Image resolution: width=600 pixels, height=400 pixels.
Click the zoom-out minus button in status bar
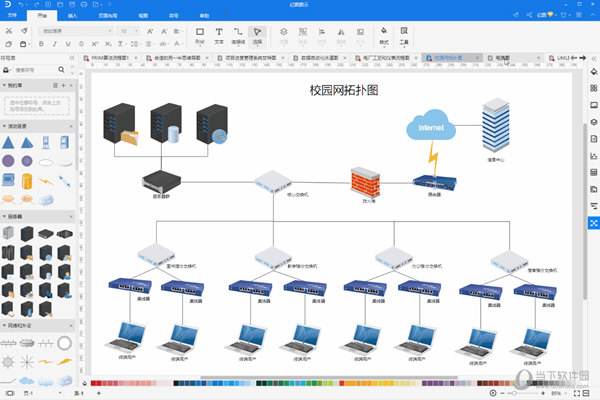(x=503, y=393)
